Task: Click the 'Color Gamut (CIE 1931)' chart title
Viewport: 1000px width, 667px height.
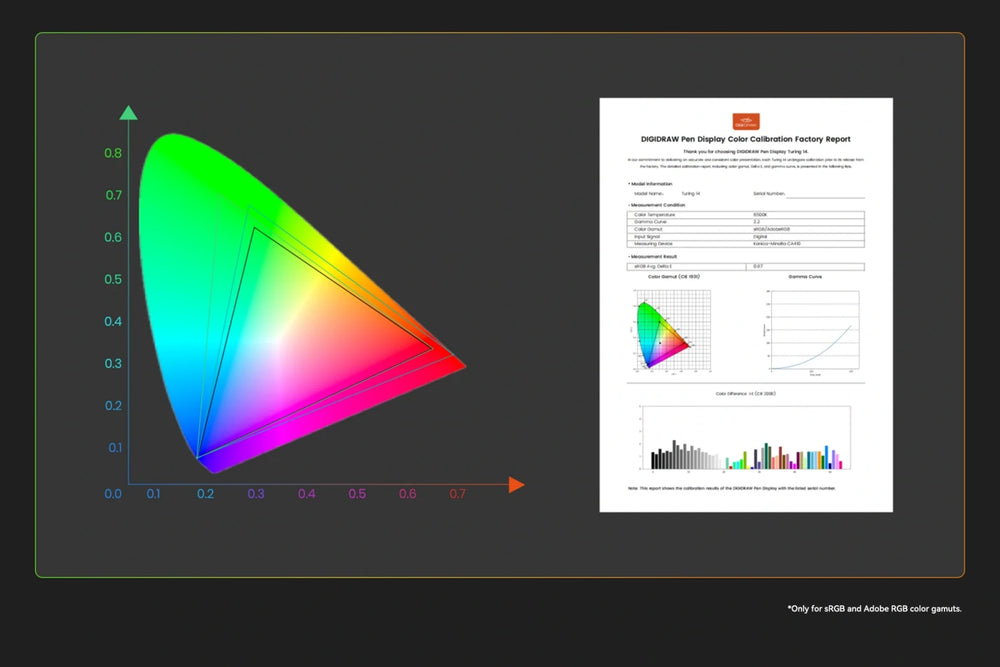Action: (673, 277)
